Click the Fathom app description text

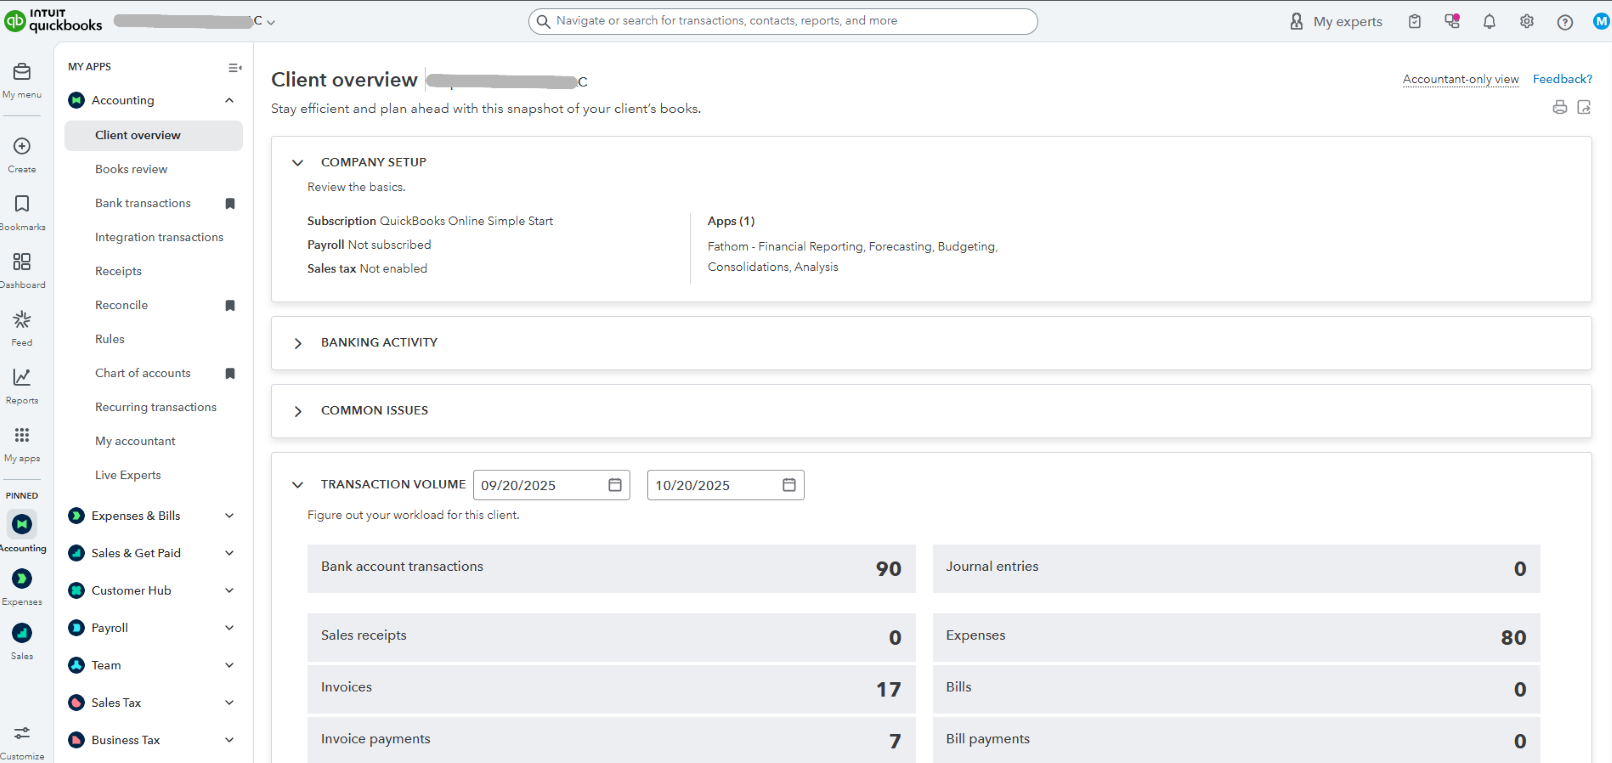[x=853, y=257]
